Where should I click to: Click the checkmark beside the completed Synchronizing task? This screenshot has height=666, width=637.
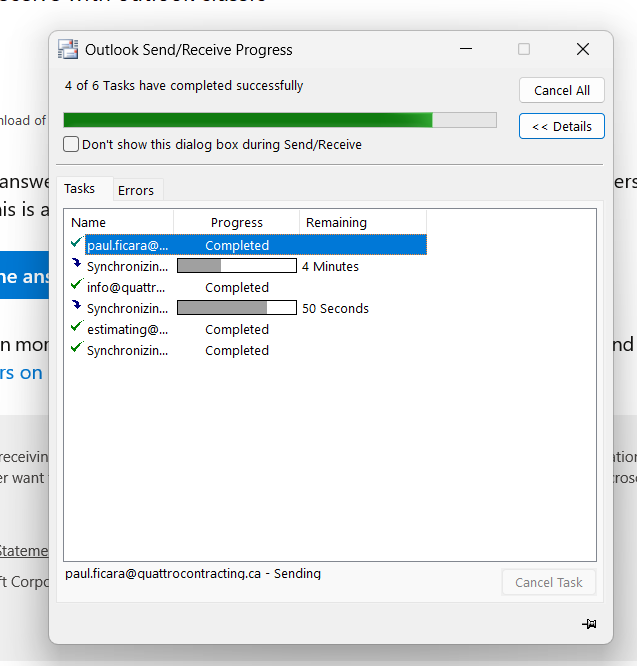tap(77, 347)
